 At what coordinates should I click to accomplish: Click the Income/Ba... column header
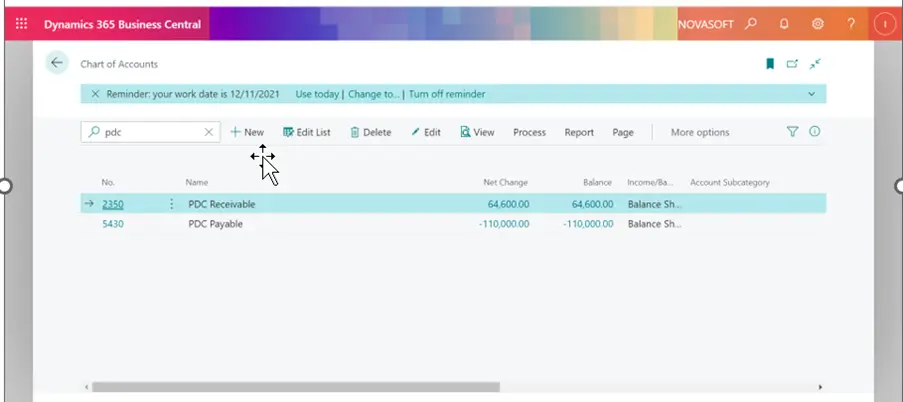pyautogui.click(x=650, y=182)
